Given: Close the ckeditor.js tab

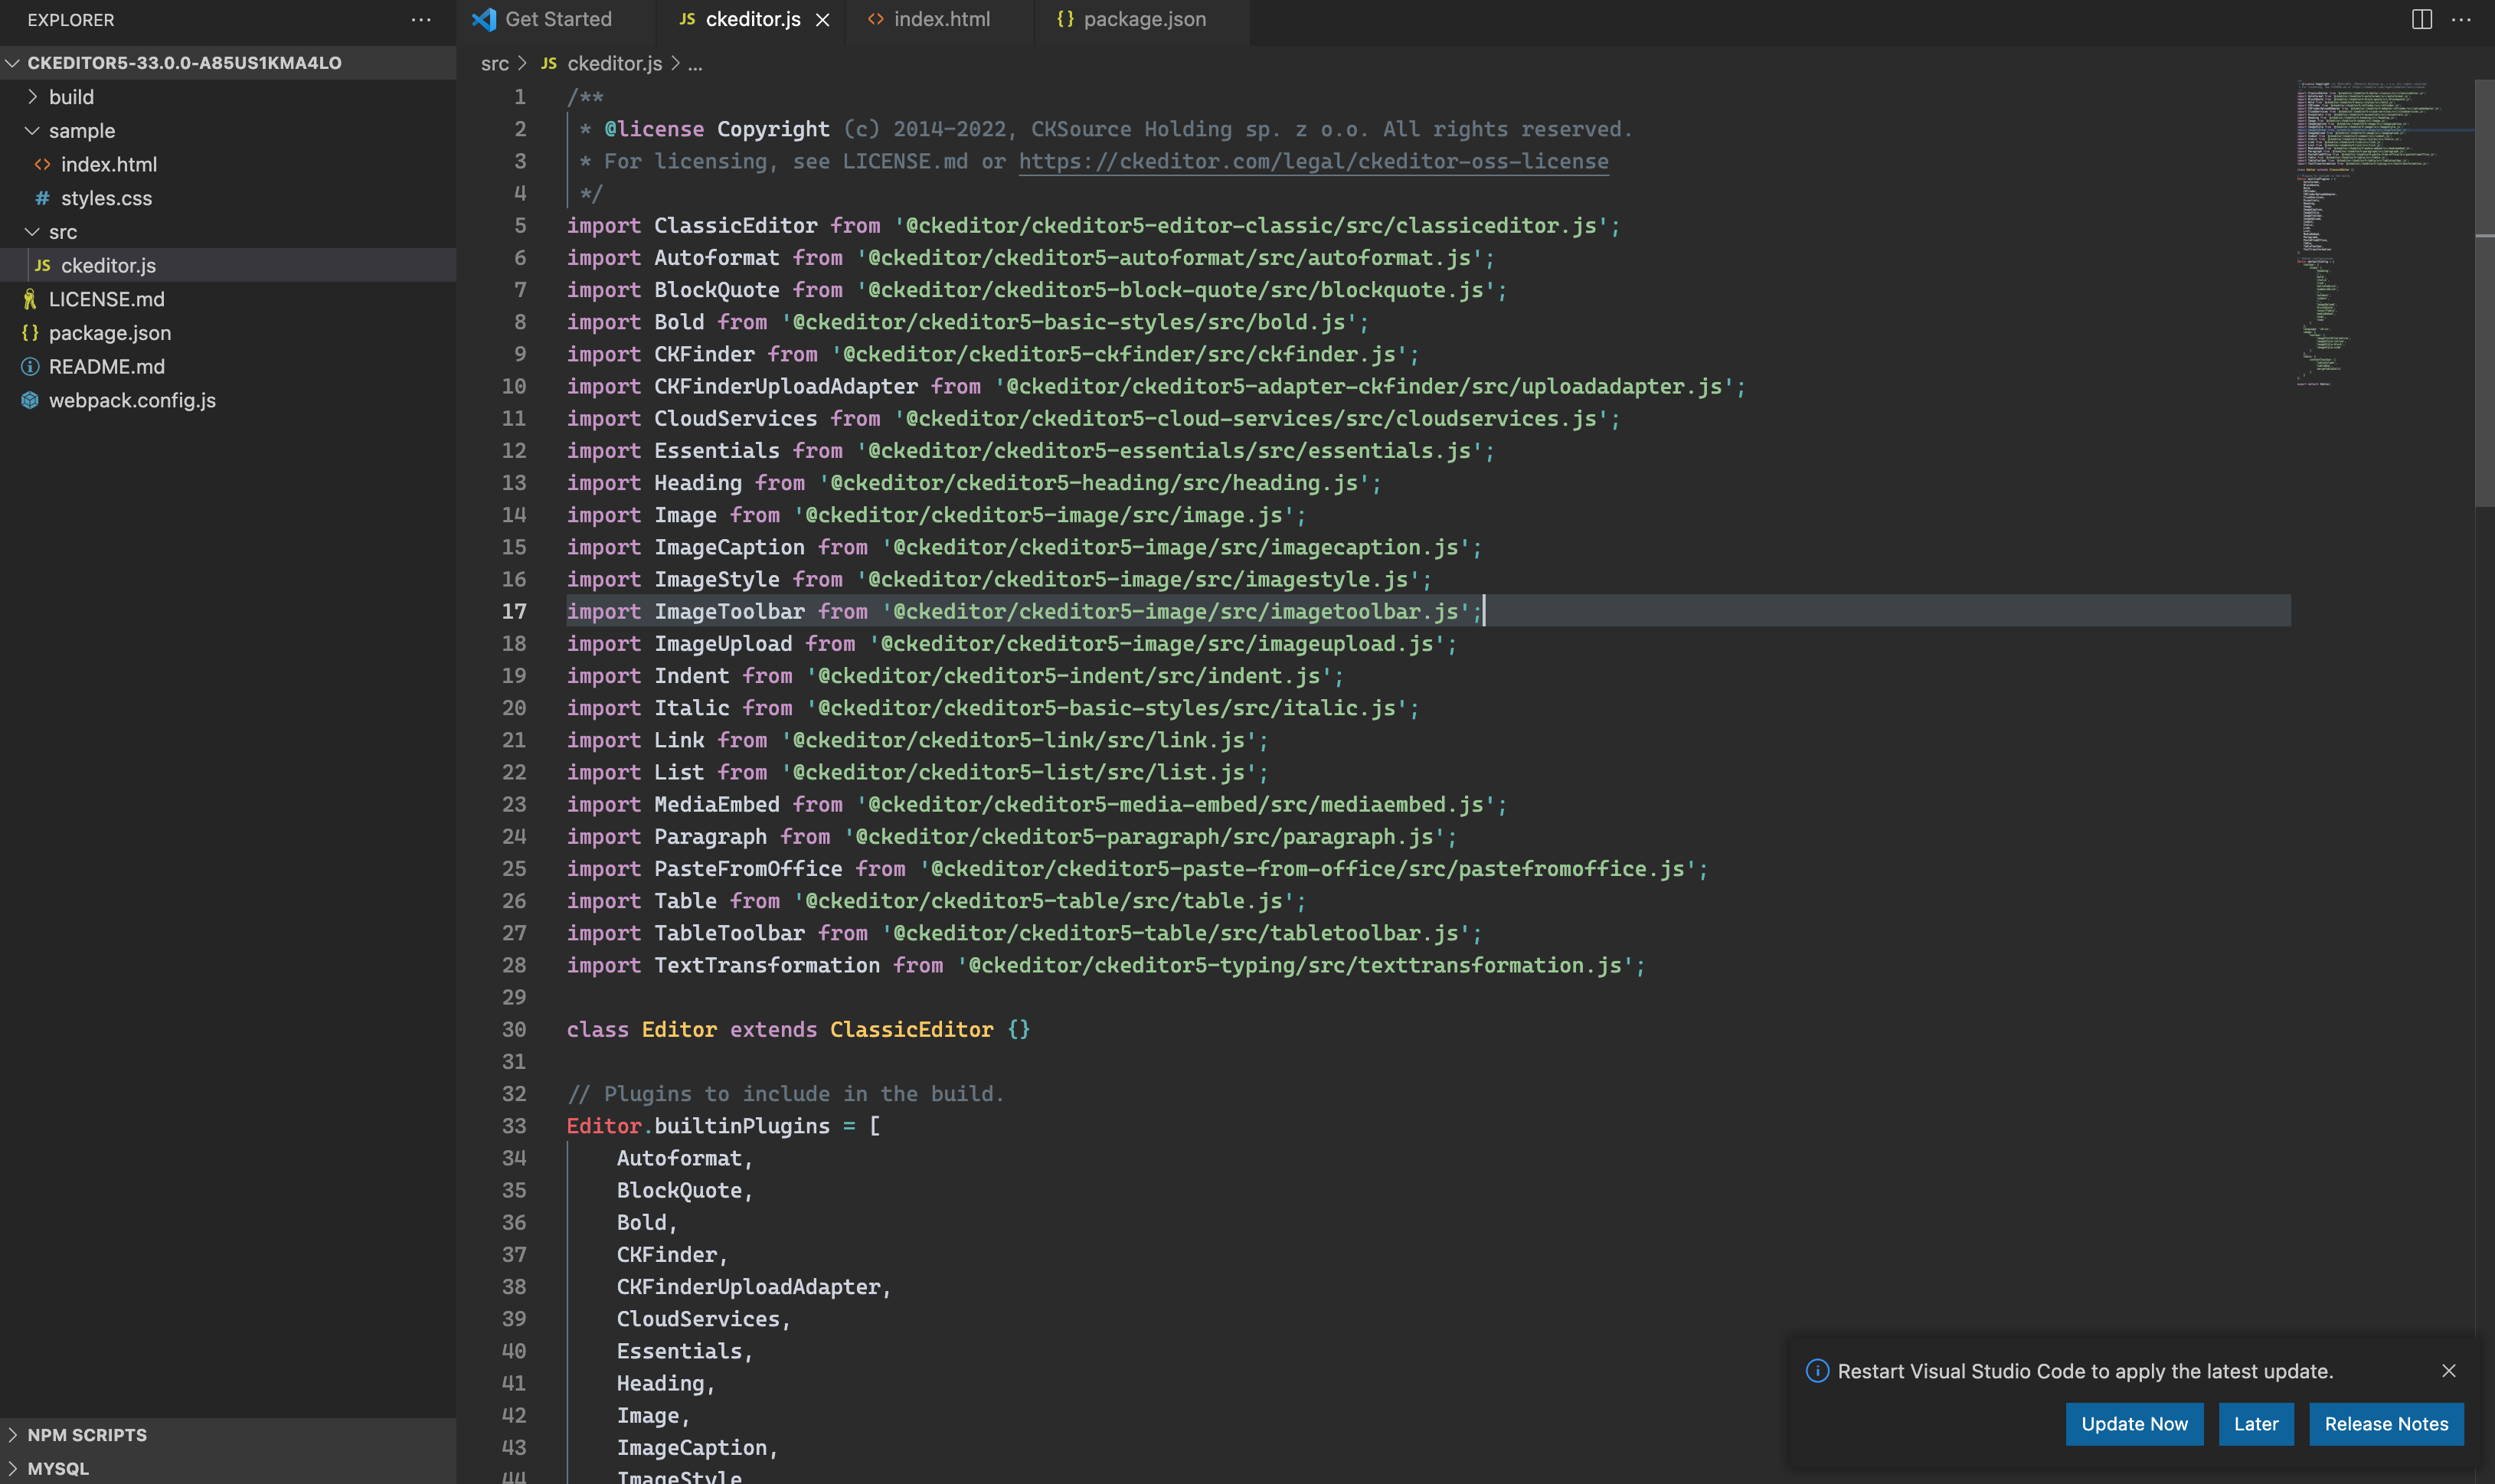Looking at the screenshot, I should [822, 20].
